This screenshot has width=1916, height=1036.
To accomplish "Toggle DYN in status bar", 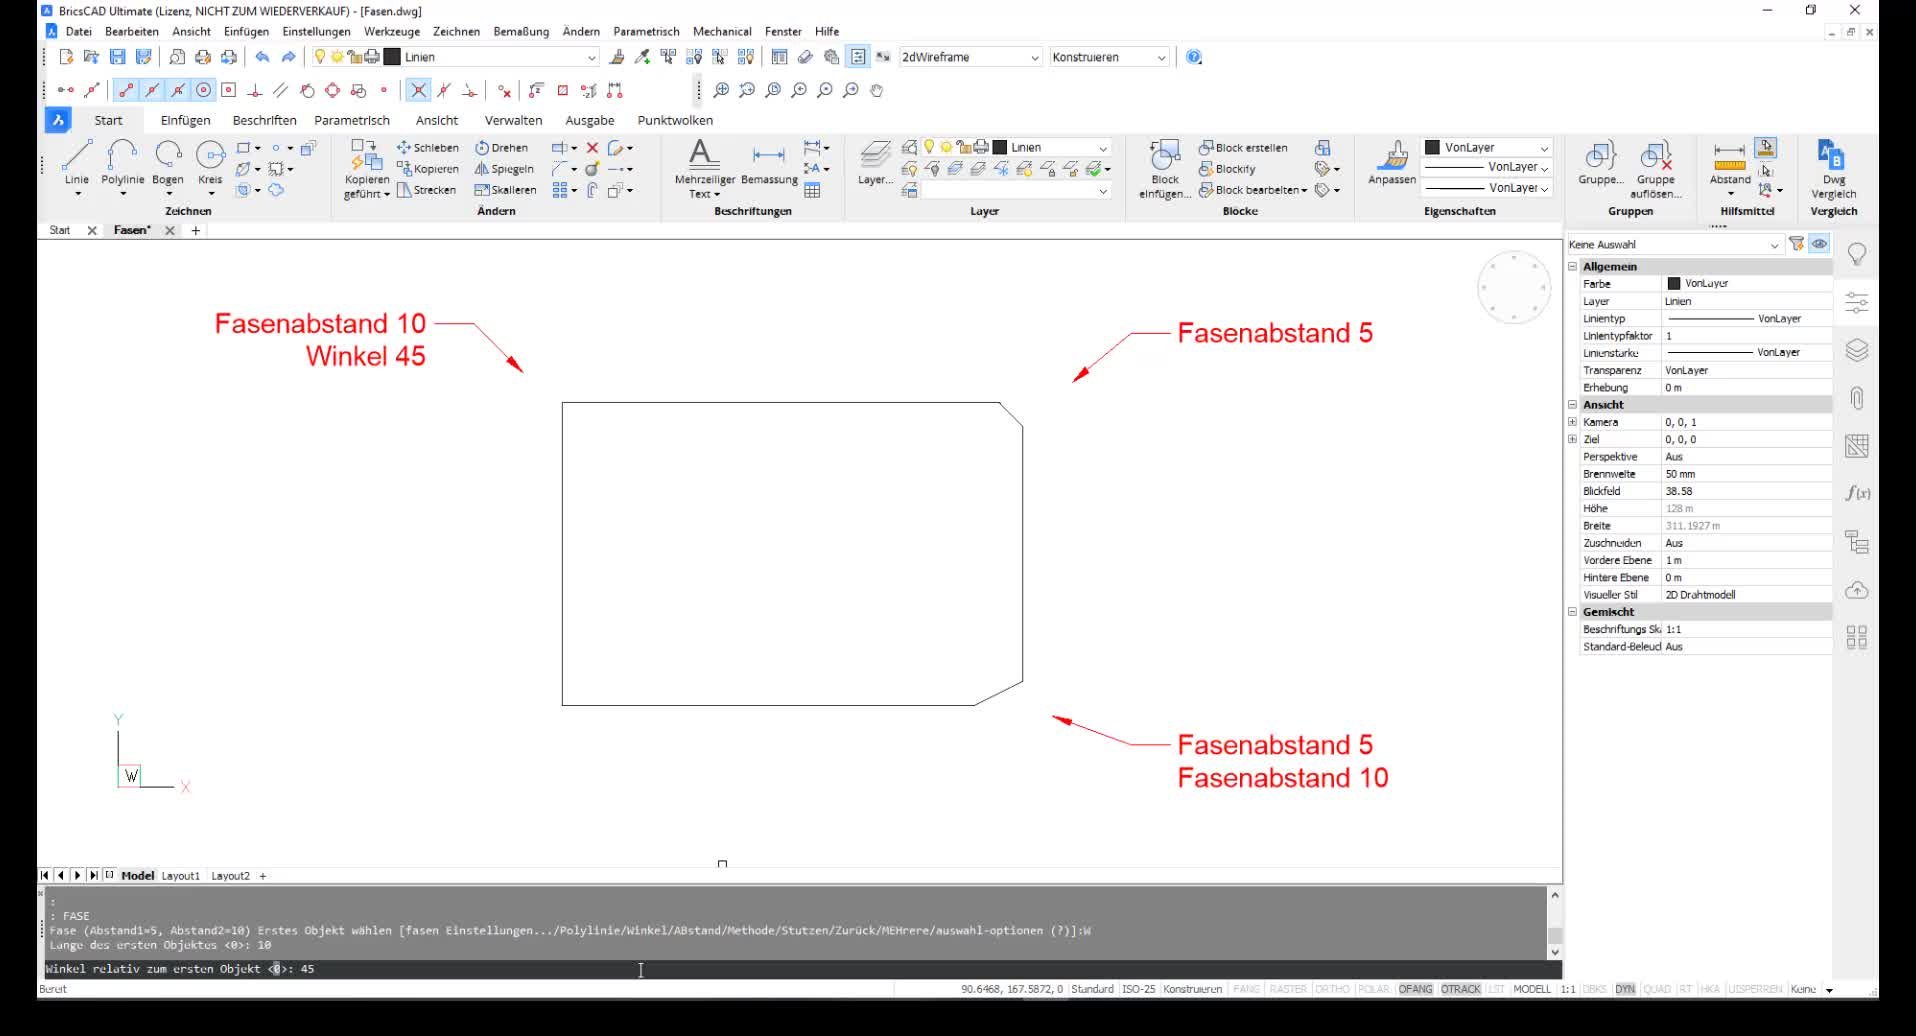I will pos(1625,989).
